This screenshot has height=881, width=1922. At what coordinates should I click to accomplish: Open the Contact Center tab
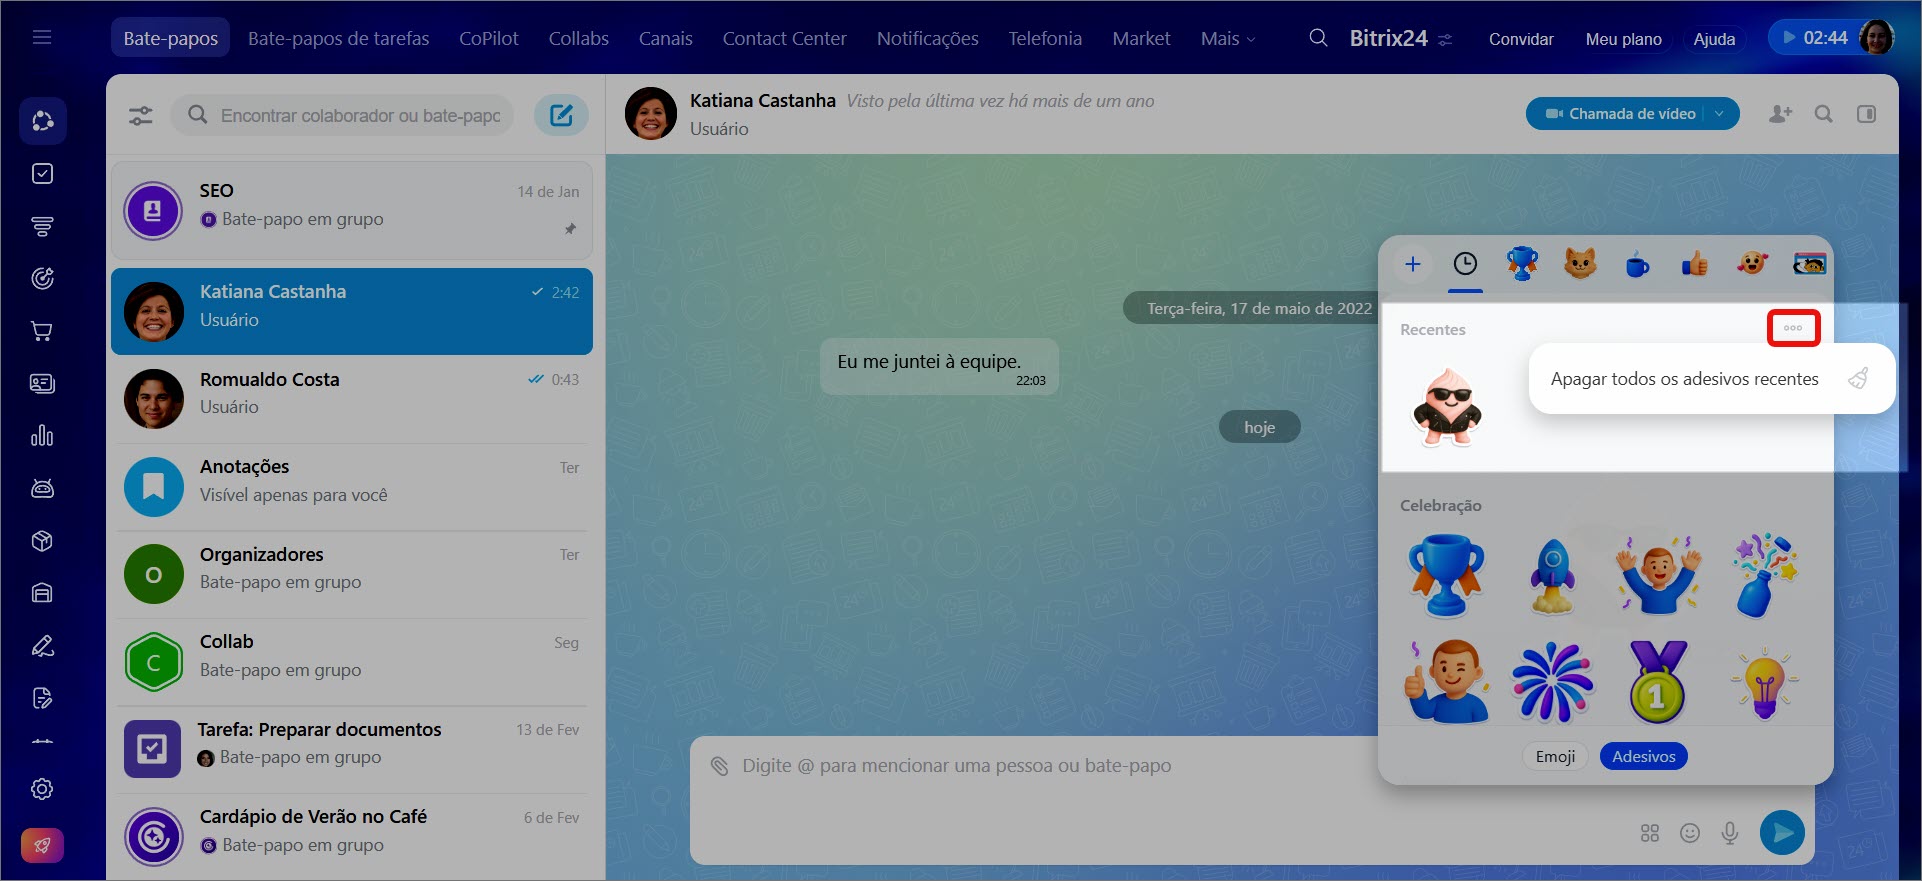pyautogui.click(x=784, y=38)
